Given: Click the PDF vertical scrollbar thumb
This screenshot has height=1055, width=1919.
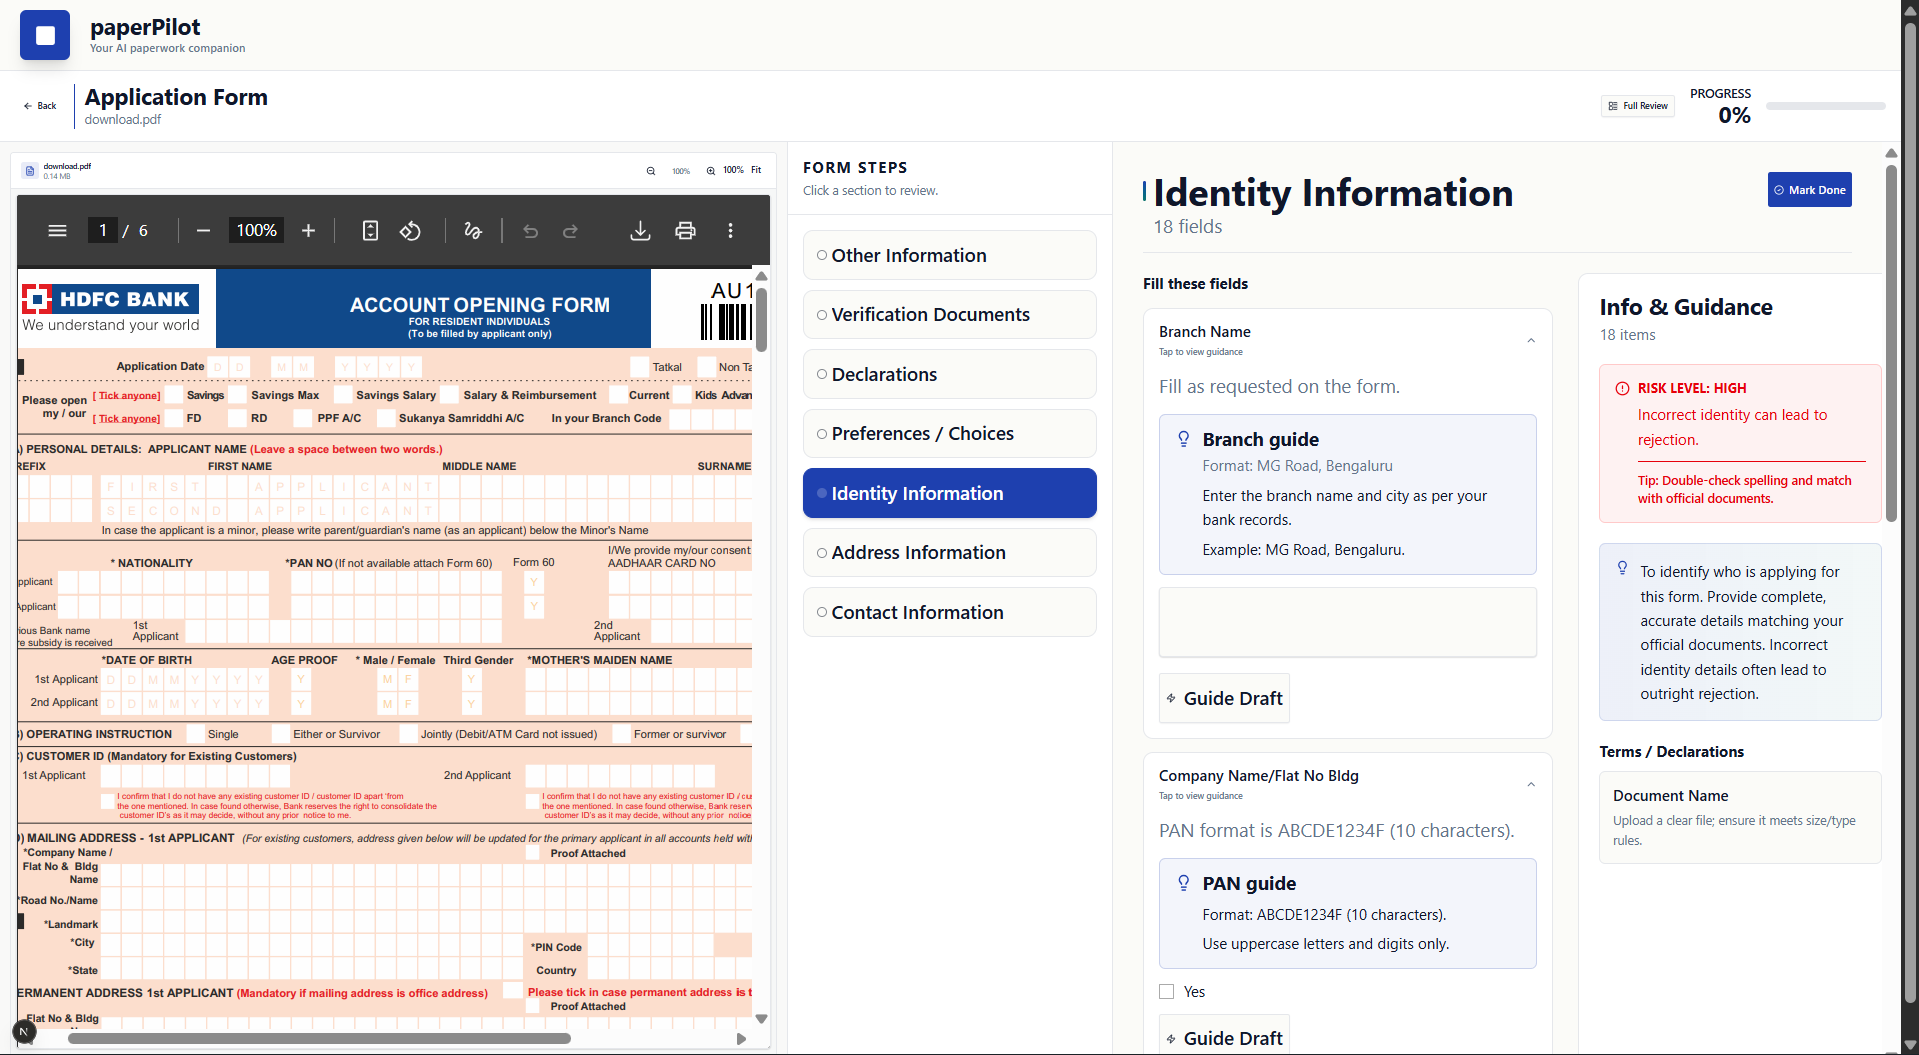Looking at the screenshot, I should pos(761,319).
